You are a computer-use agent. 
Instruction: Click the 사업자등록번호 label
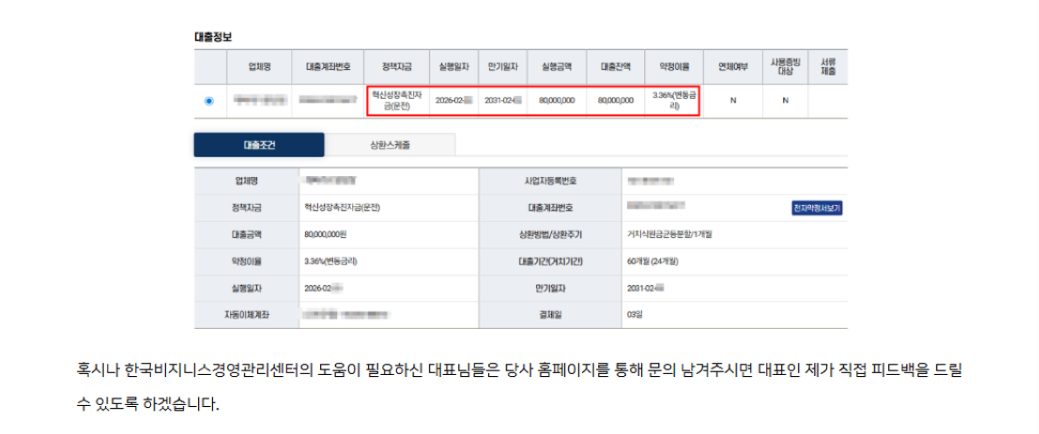[550, 181]
